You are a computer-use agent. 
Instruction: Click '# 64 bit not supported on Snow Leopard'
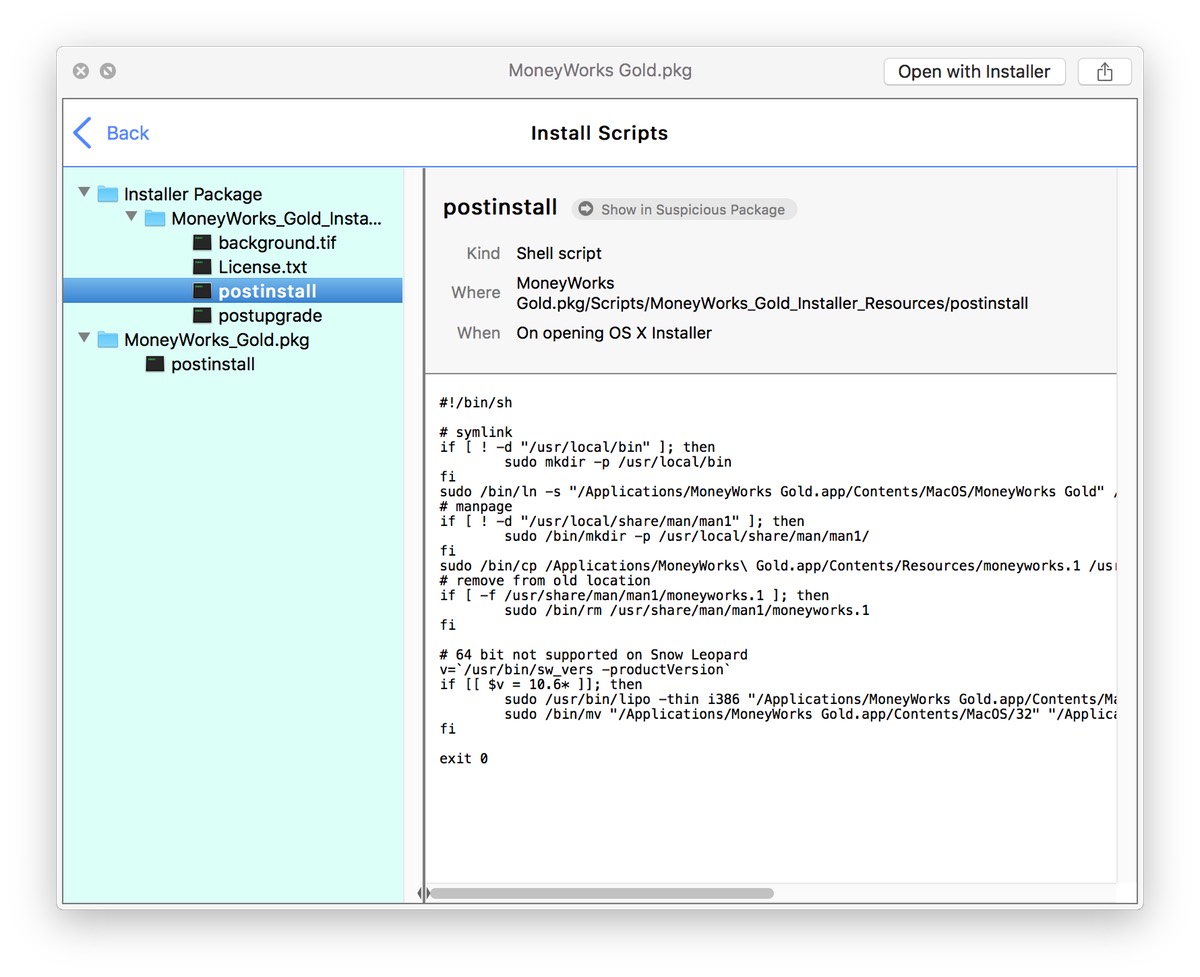click(593, 655)
